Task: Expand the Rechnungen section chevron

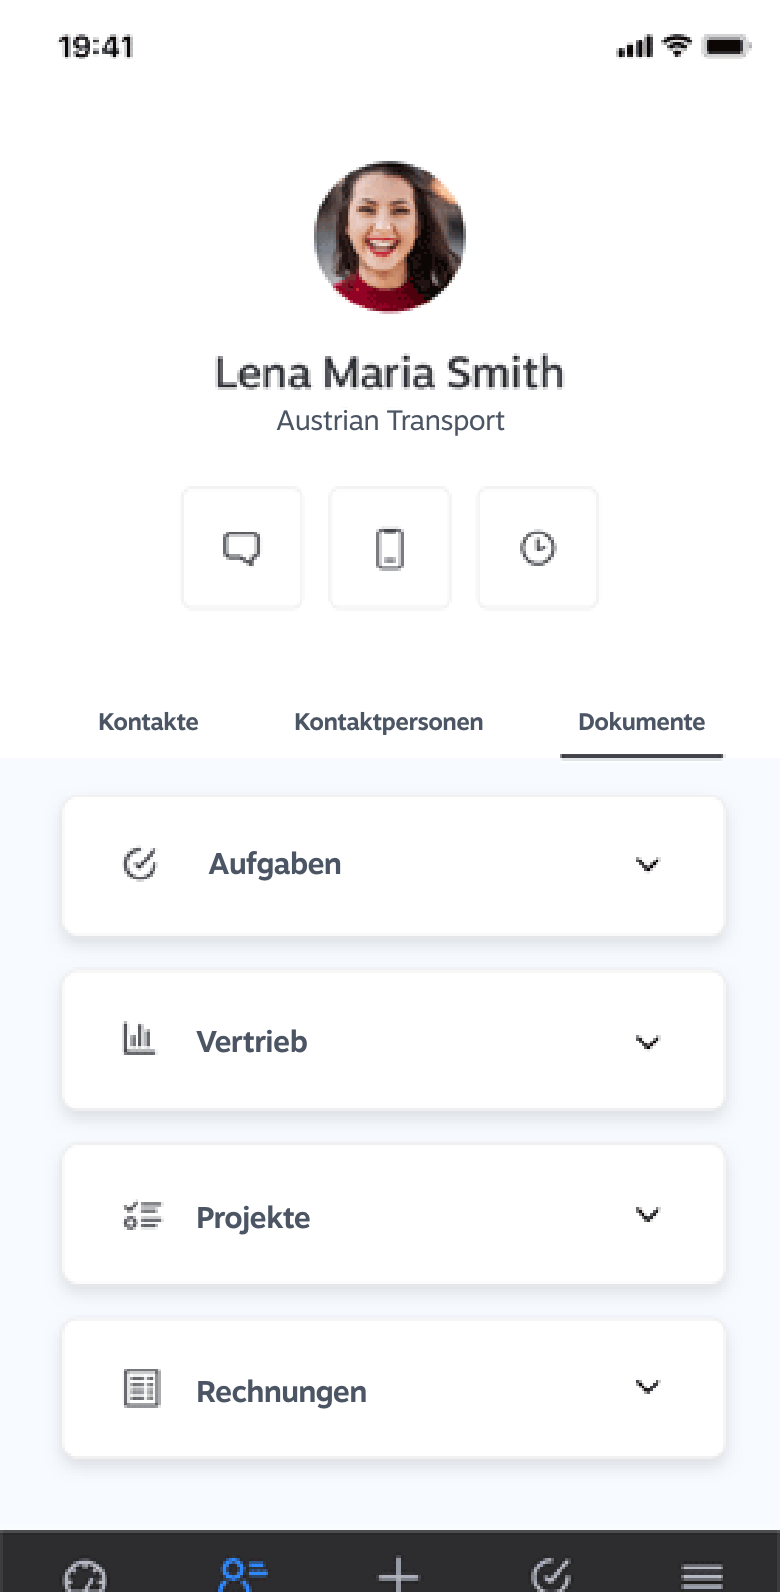Action: click(648, 1386)
